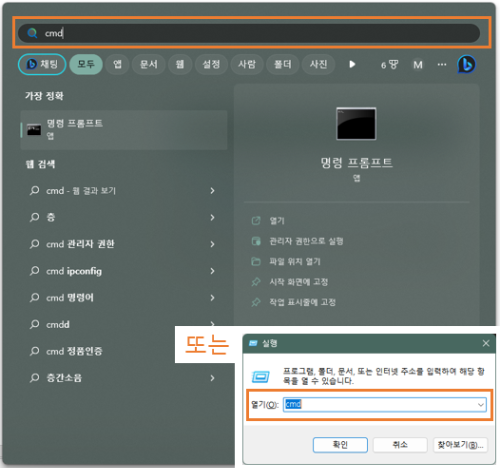Click 파일 위치 열기 action
Image resolution: width=500 pixels, height=468 pixels.
[x=295, y=261]
